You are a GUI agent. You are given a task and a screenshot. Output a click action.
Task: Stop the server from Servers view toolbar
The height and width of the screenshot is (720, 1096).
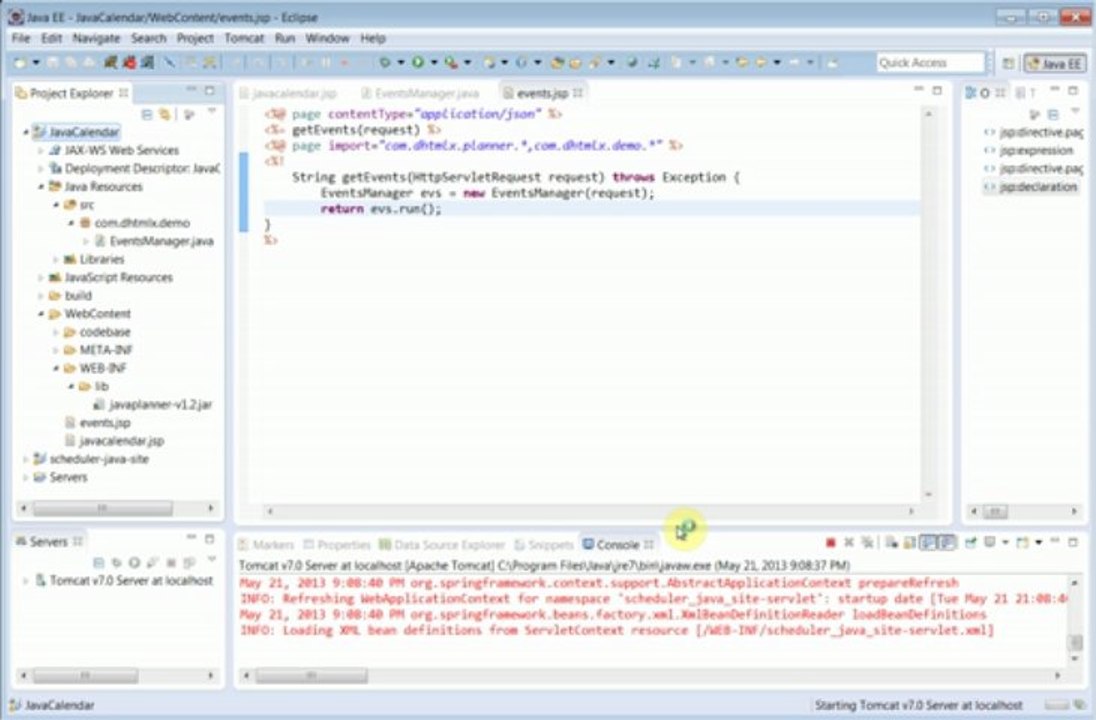point(171,563)
